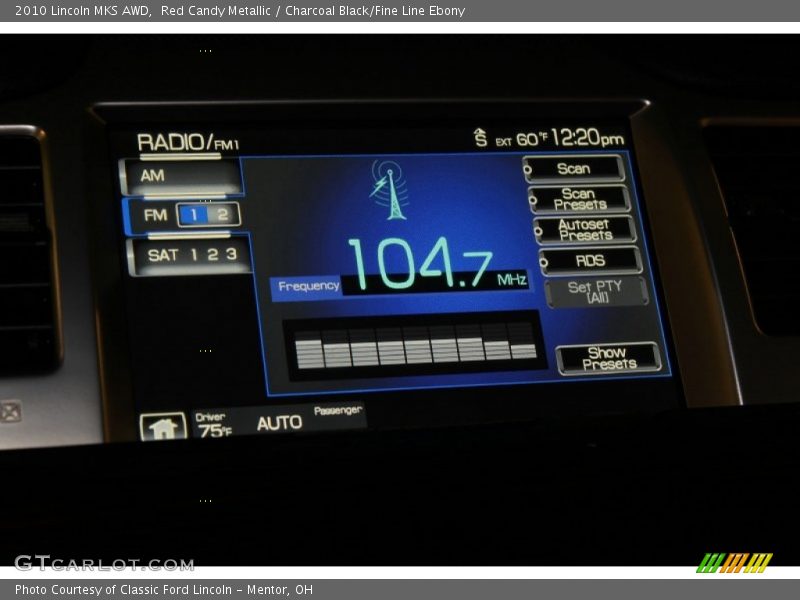Viewport: 800px width, 600px height.
Task: Tap the AUTO climate button
Action: pyautogui.click(x=279, y=423)
